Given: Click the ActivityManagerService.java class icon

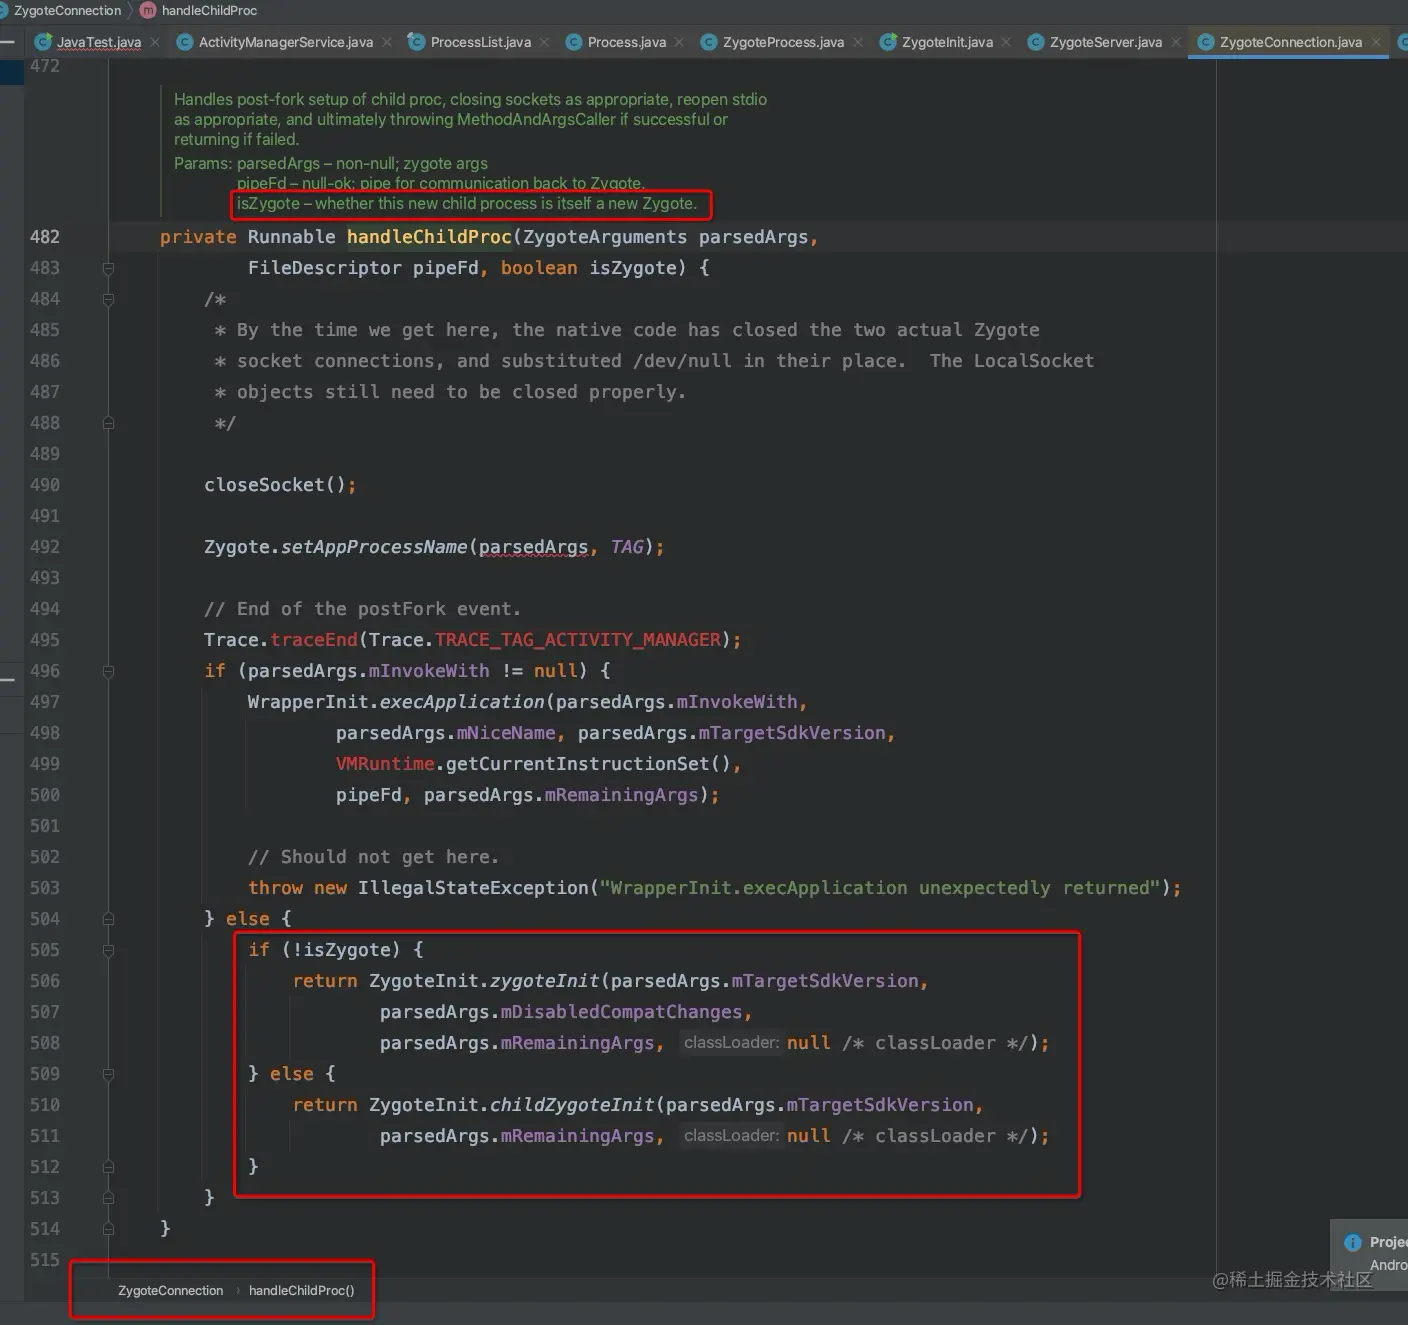Looking at the screenshot, I should click(x=184, y=42).
